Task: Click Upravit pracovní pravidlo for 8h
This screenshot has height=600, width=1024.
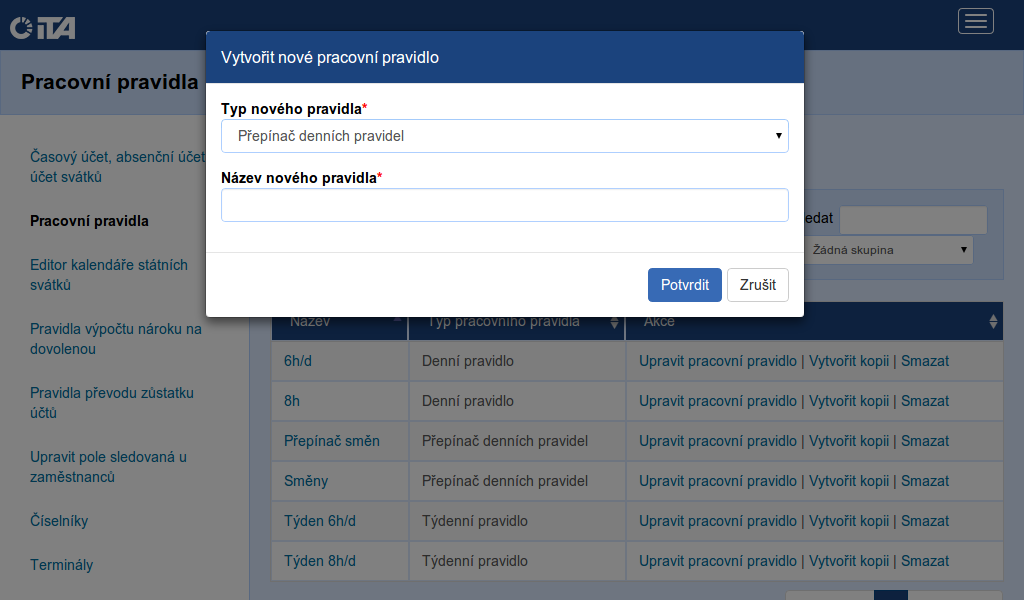Action: pyautogui.click(x=718, y=401)
